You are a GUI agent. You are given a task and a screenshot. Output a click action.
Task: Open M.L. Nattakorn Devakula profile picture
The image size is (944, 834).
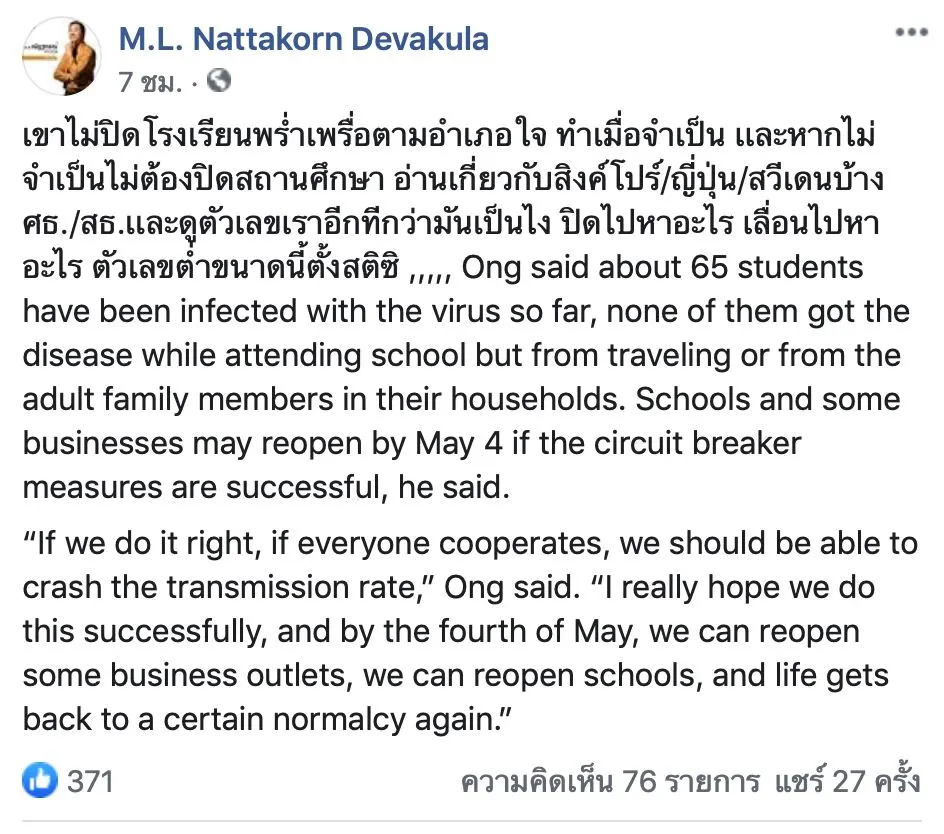coord(61,57)
